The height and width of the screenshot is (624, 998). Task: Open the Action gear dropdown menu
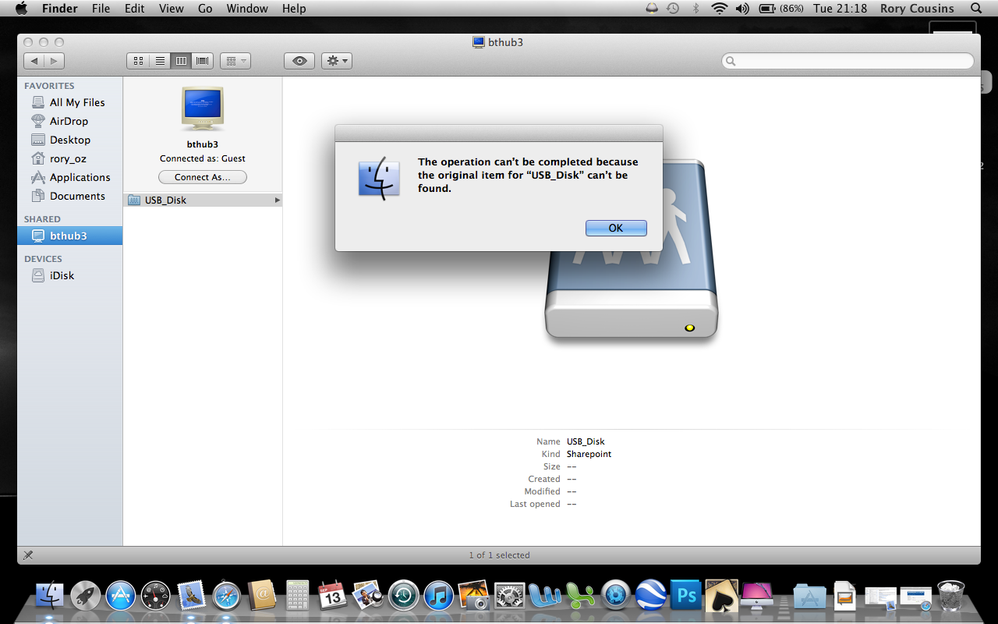(336, 61)
